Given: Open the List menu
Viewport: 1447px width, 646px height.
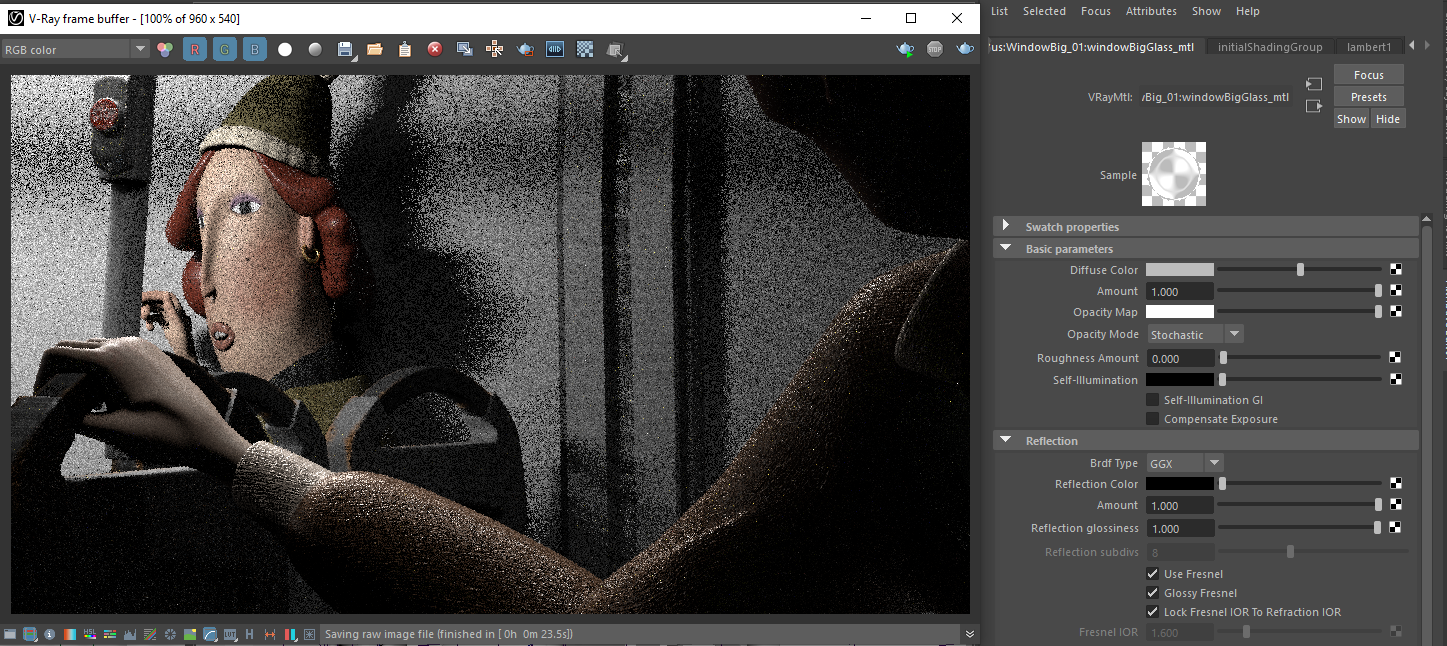Looking at the screenshot, I should (x=999, y=11).
